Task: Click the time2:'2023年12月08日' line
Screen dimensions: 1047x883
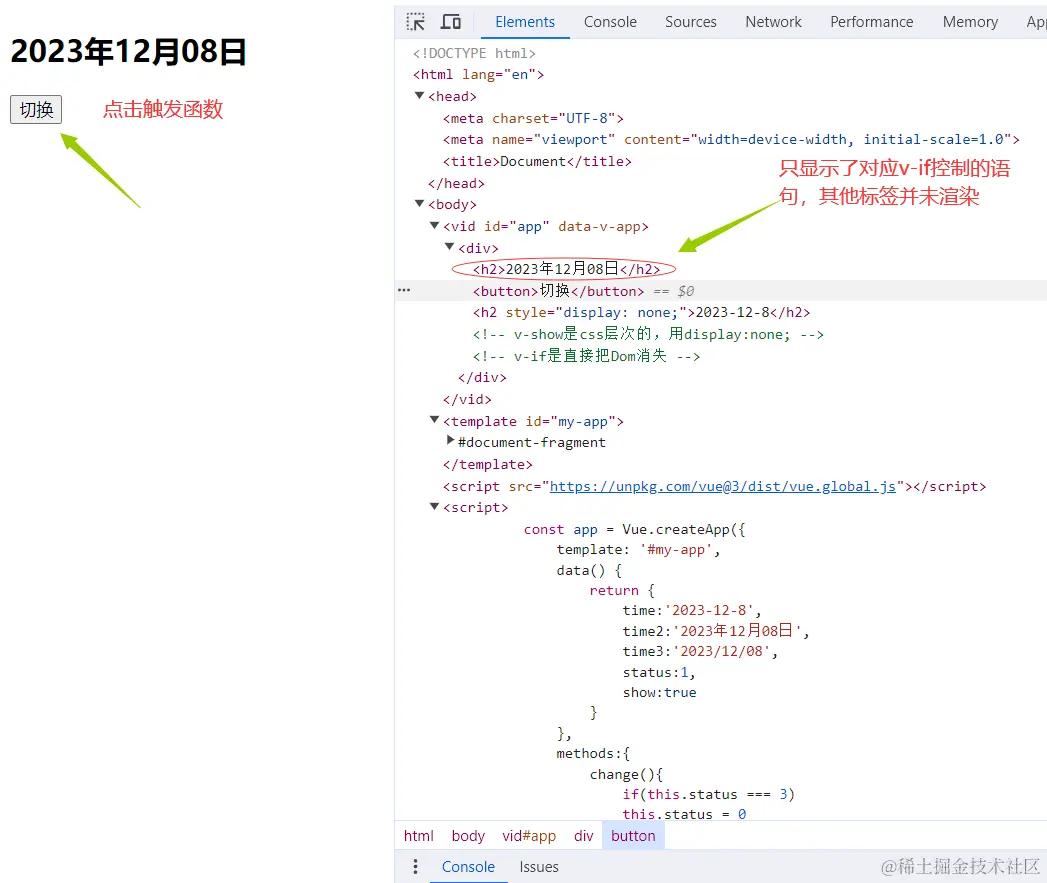Action: pos(716,631)
